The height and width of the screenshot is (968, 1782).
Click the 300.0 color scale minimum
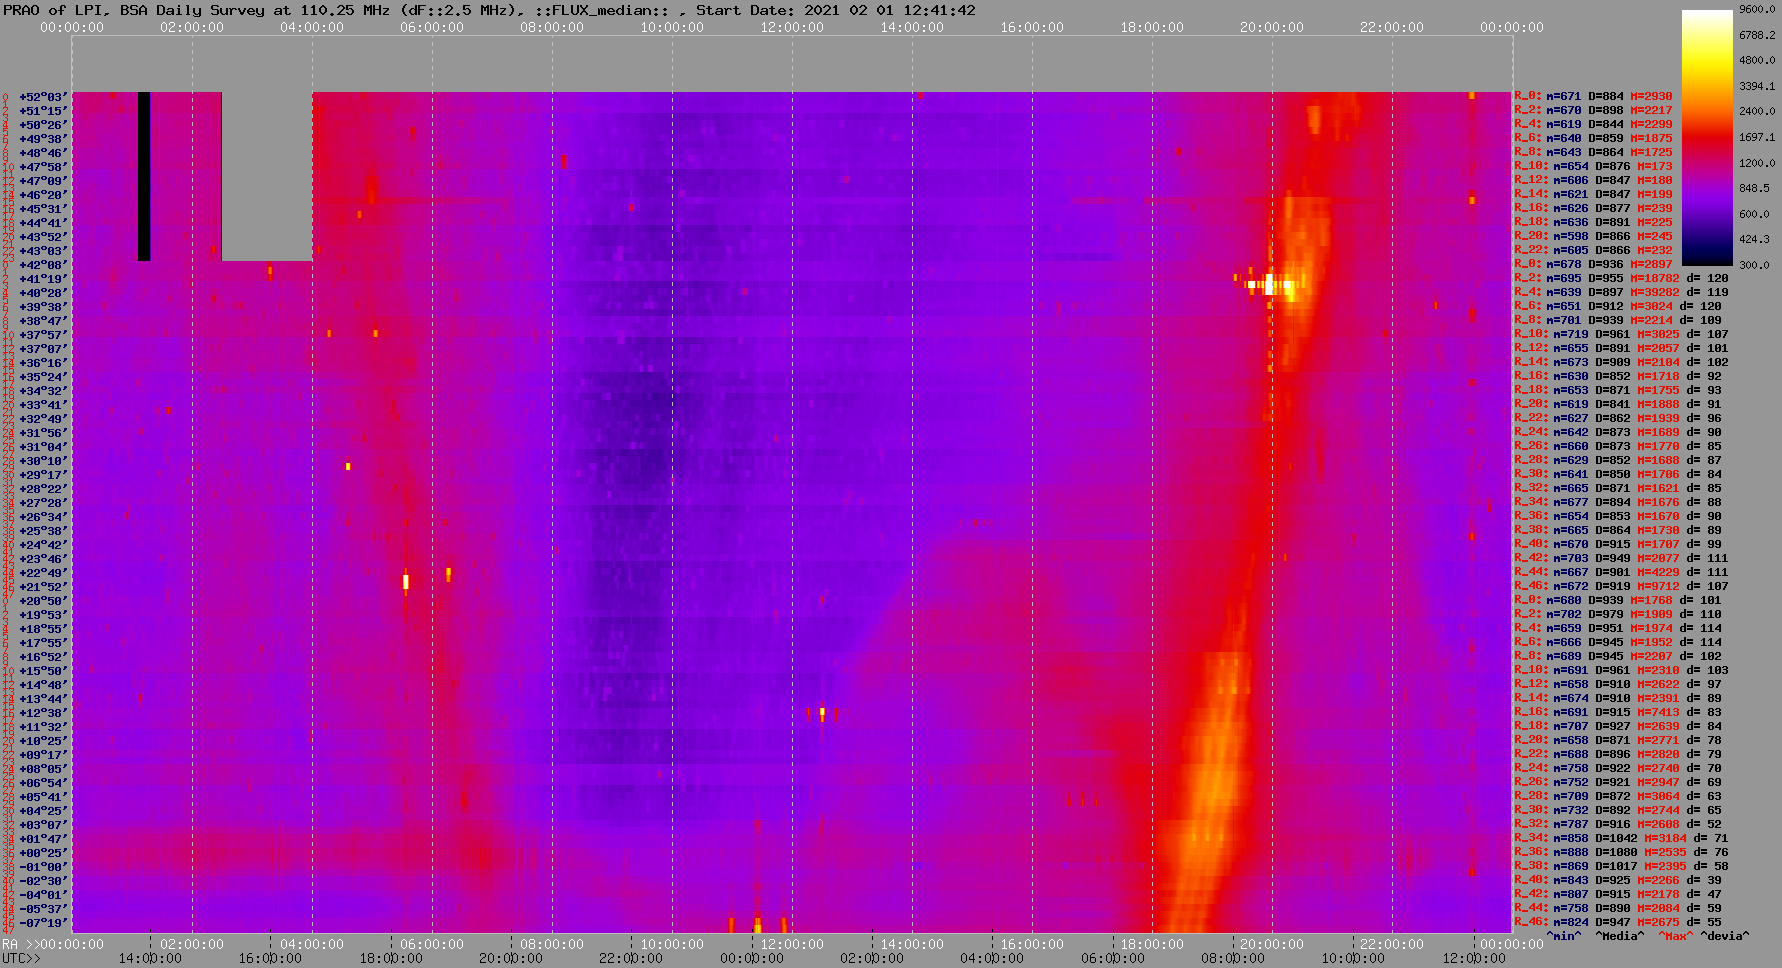point(1754,265)
